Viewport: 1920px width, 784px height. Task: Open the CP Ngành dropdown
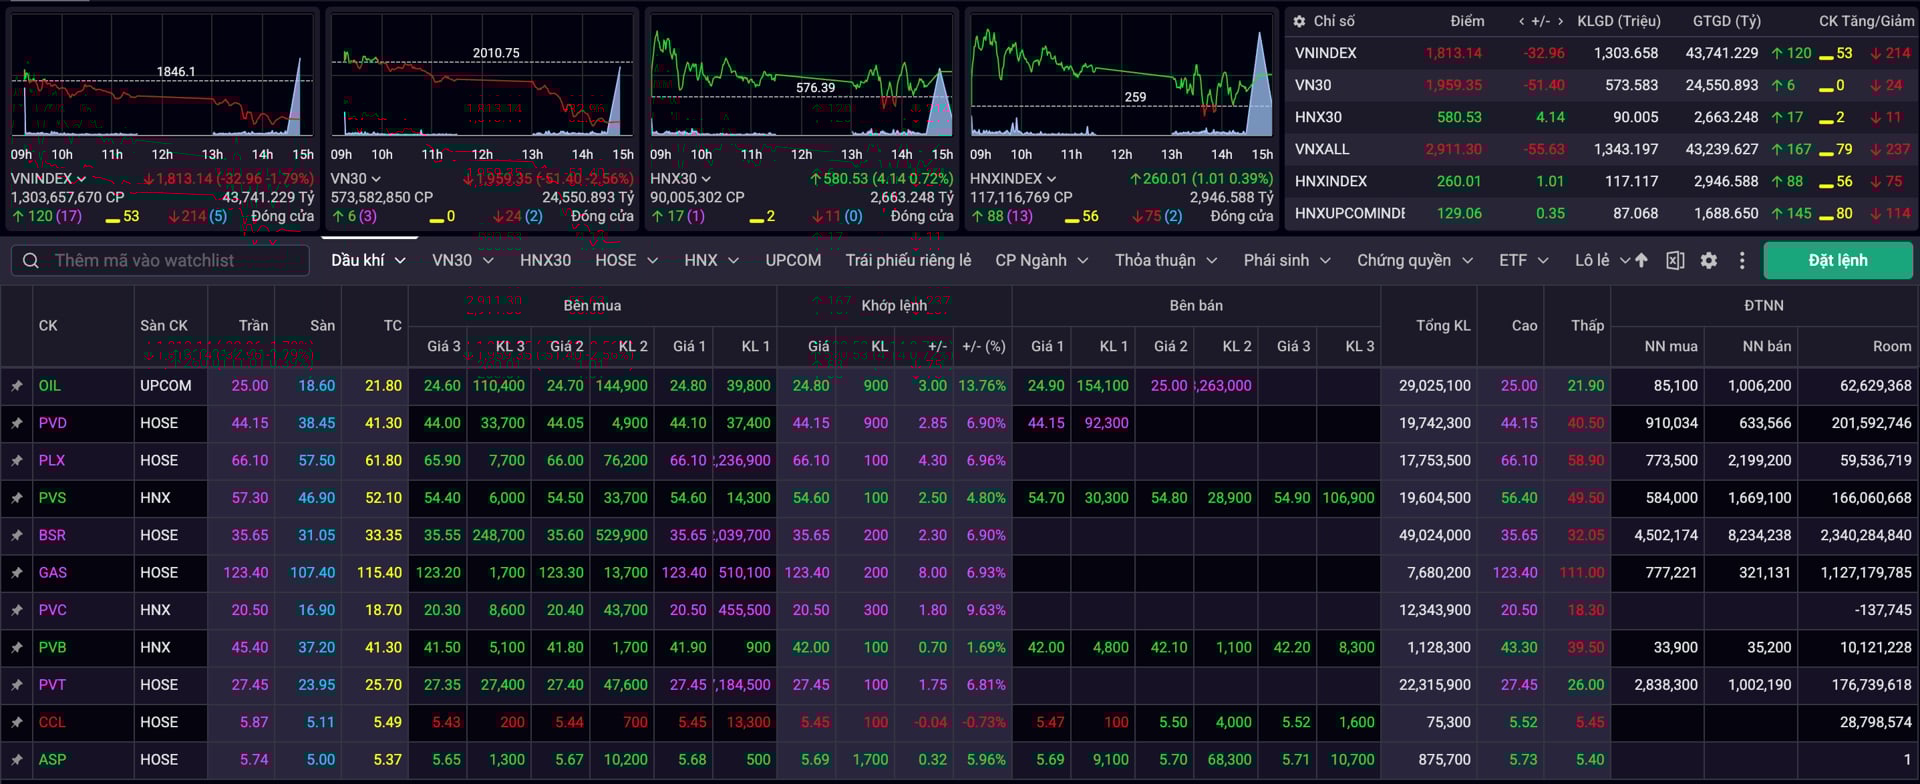pos(1040,260)
